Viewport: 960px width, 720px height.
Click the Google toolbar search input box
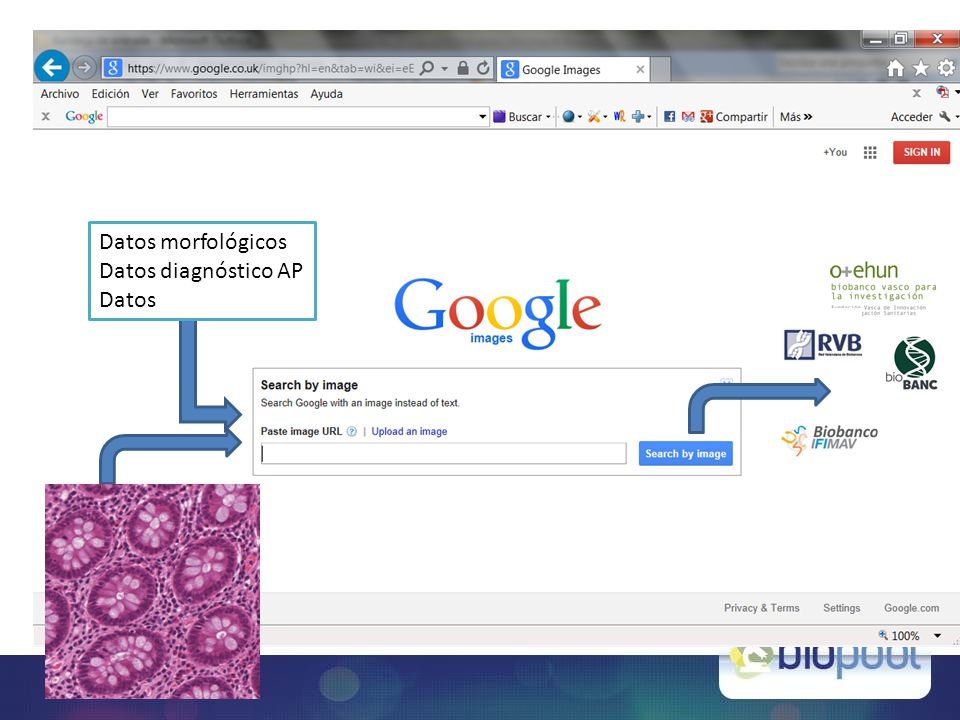click(x=293, y=116)
